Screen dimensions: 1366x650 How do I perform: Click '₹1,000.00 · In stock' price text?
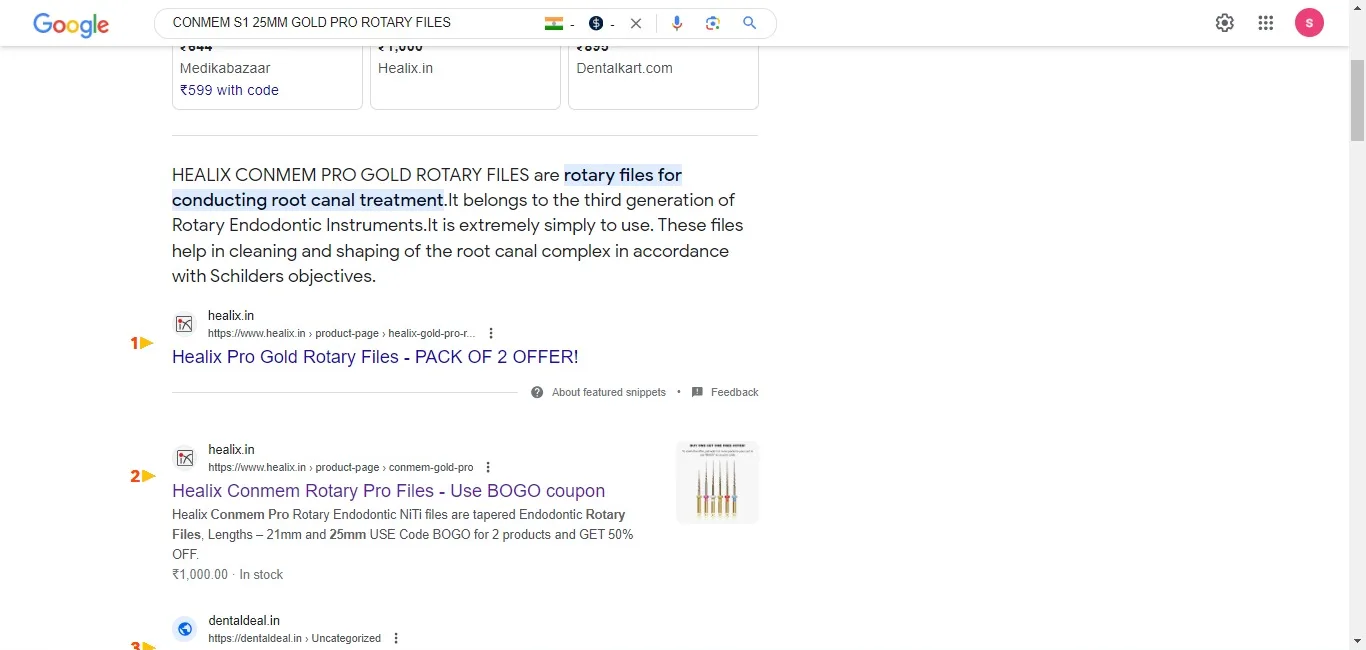pyautogui.click(x=227, y=574)
